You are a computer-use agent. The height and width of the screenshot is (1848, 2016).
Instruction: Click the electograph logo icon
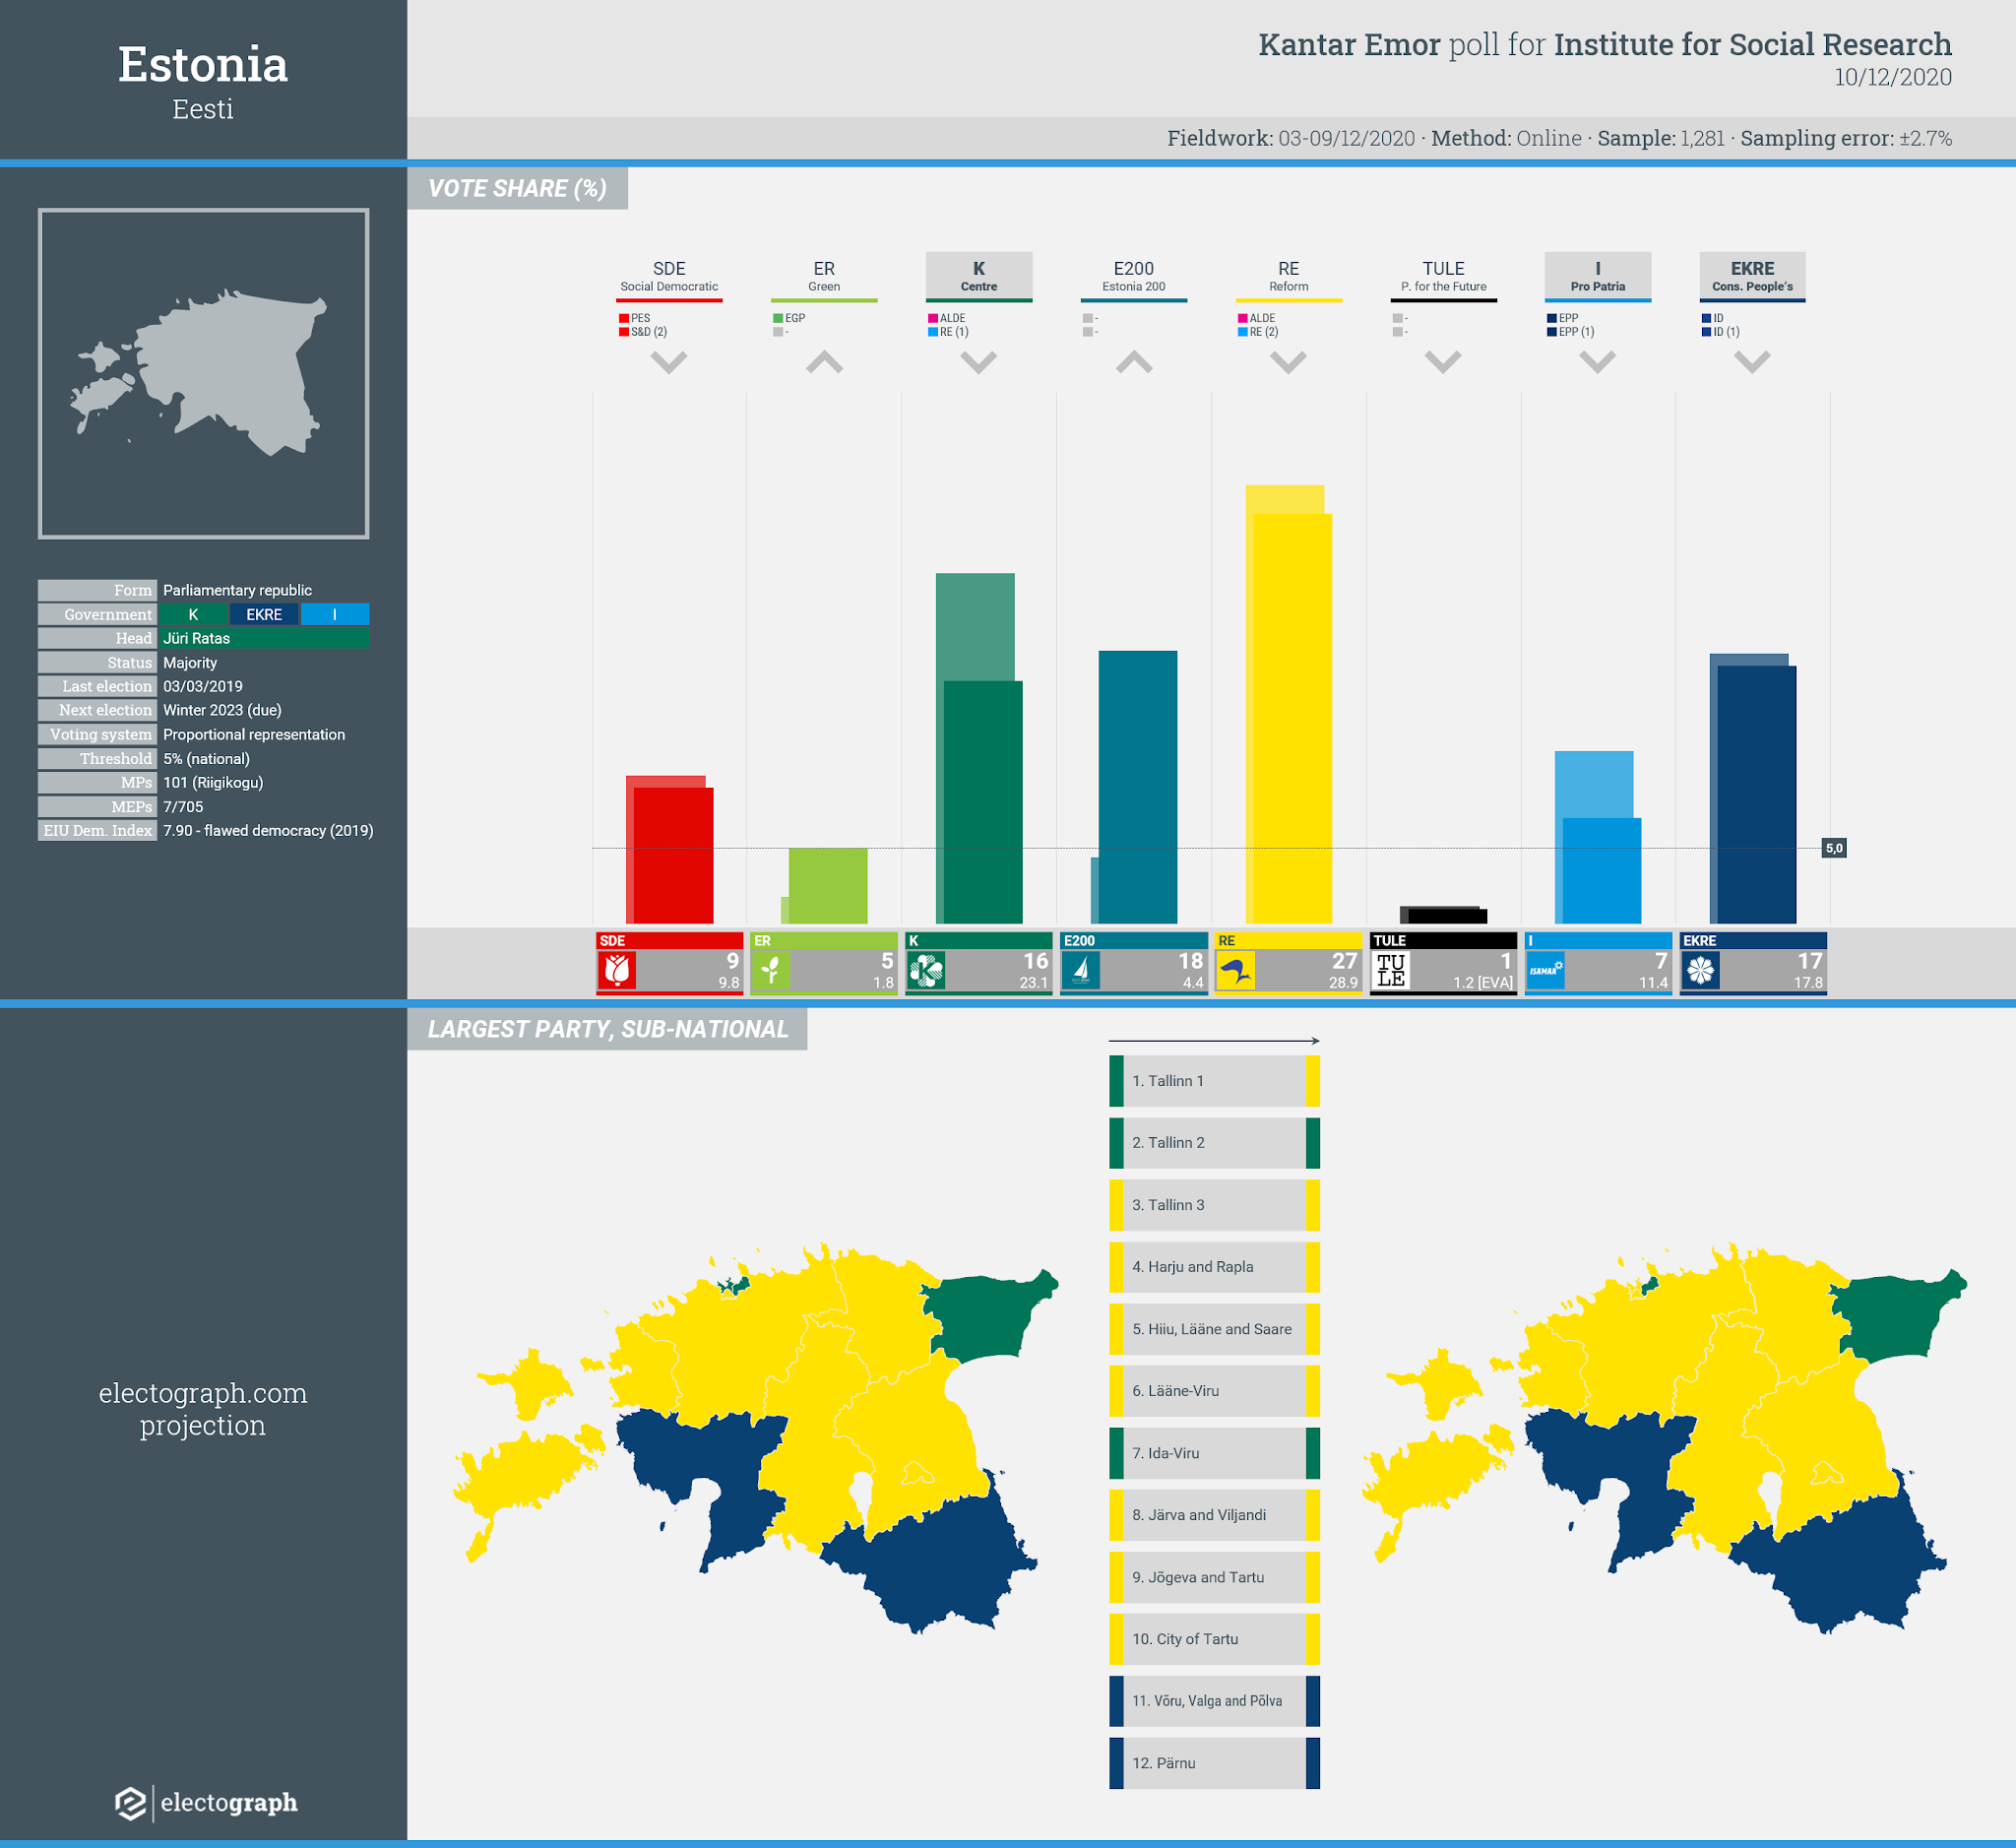click(131, 1803)
